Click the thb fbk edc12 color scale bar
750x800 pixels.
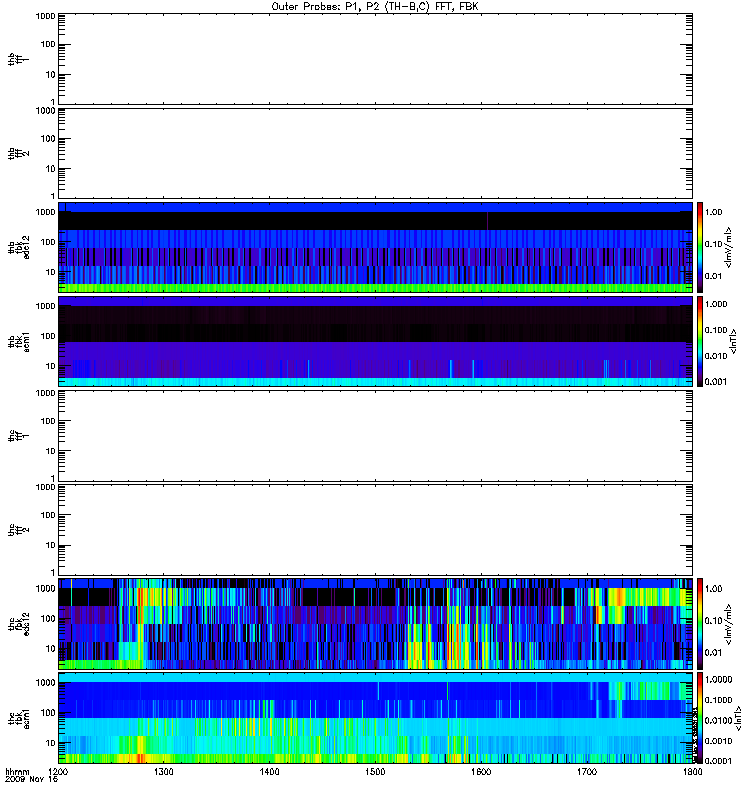pyautogui.click(x=700, y=247)
